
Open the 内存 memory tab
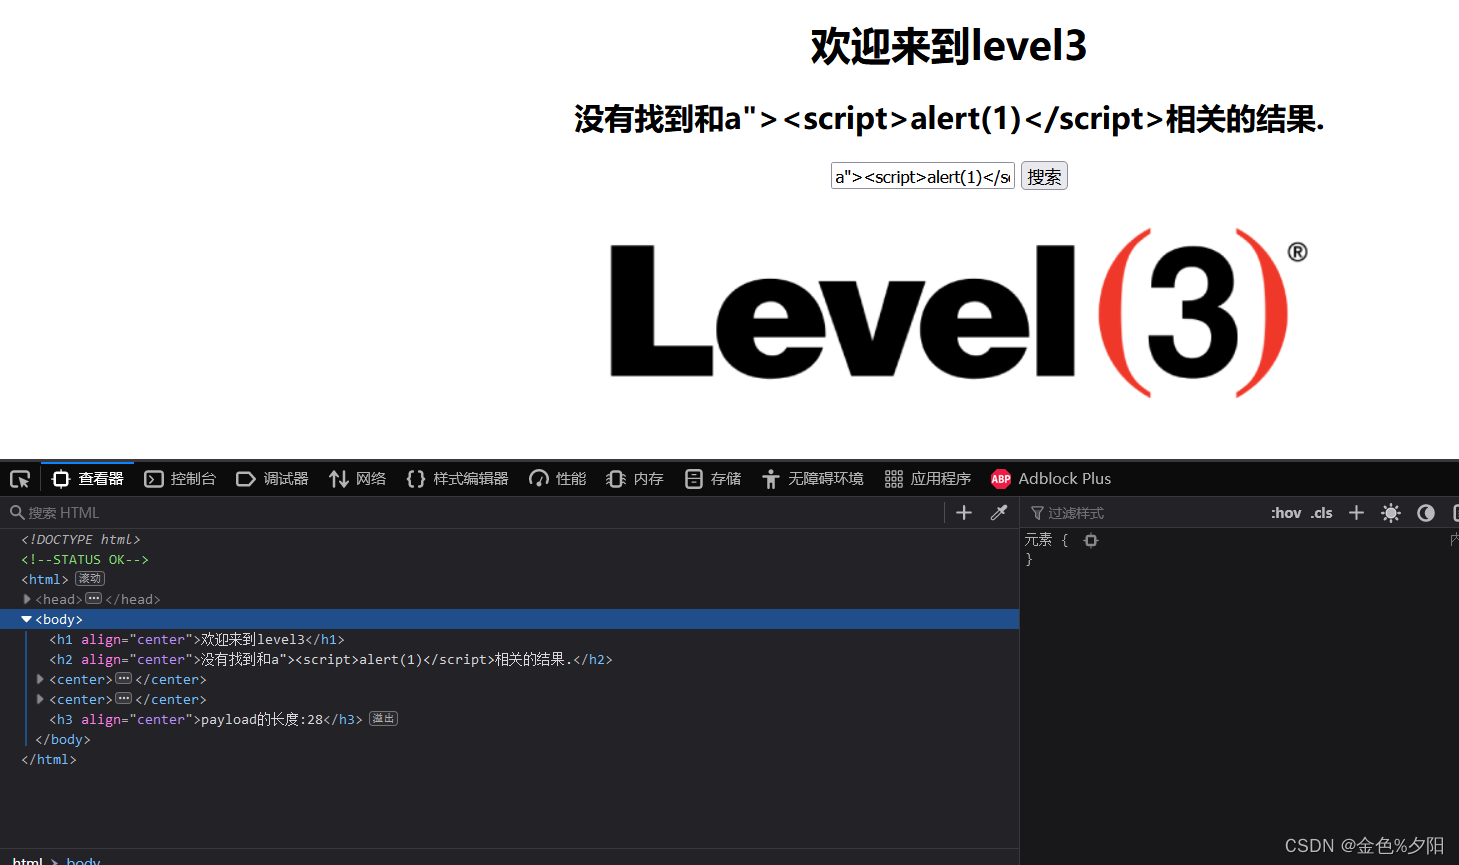635,479
